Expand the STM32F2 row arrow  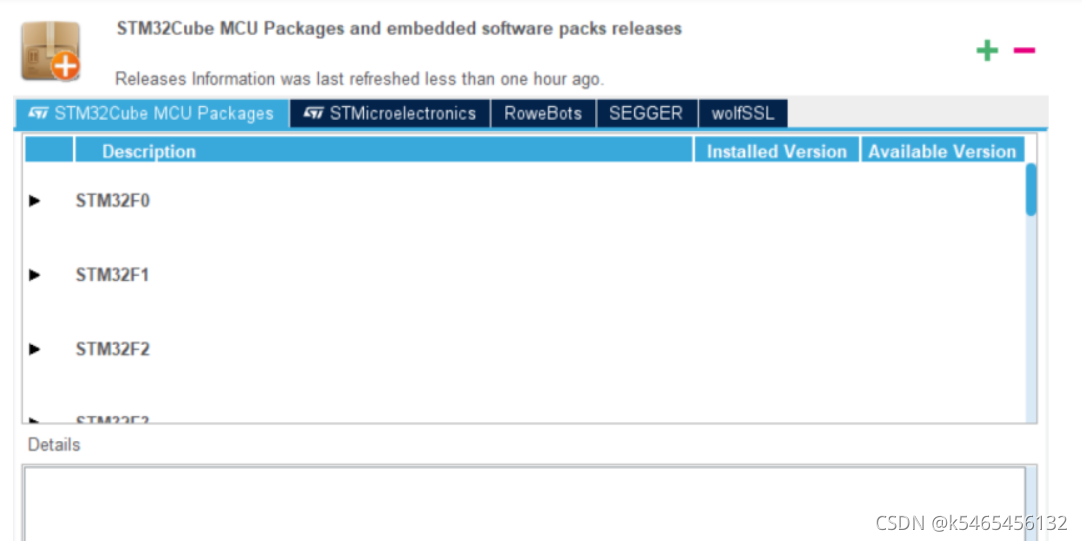point(35,349)
